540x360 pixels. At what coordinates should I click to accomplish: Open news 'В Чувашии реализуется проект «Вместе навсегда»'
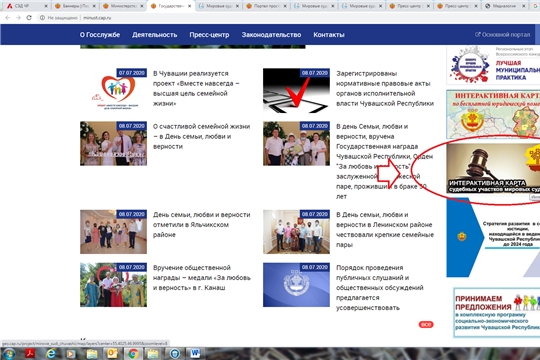pos(196,88)
